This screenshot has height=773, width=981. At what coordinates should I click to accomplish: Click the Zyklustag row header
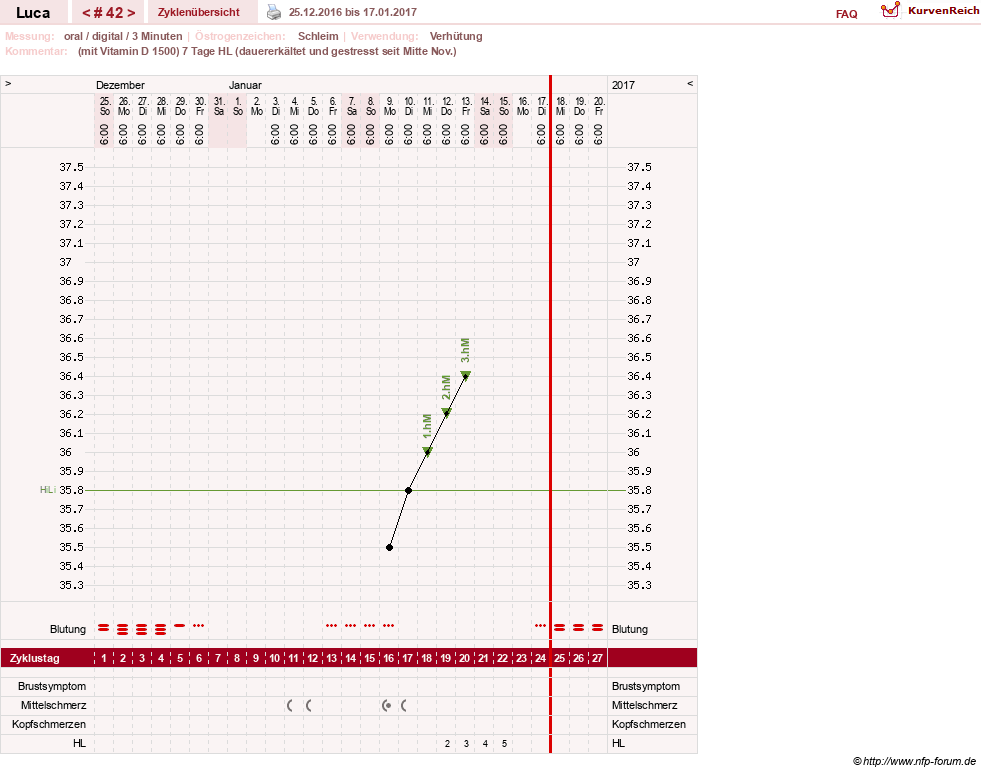pos(34,659)
